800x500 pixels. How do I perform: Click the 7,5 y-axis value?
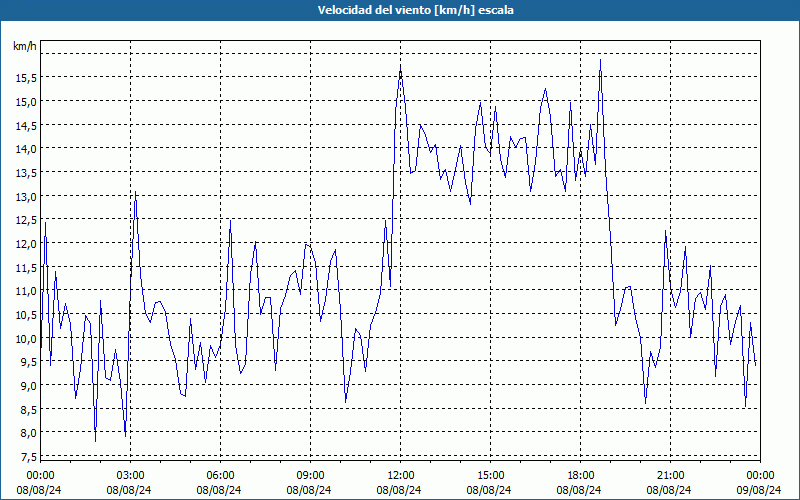28,456
